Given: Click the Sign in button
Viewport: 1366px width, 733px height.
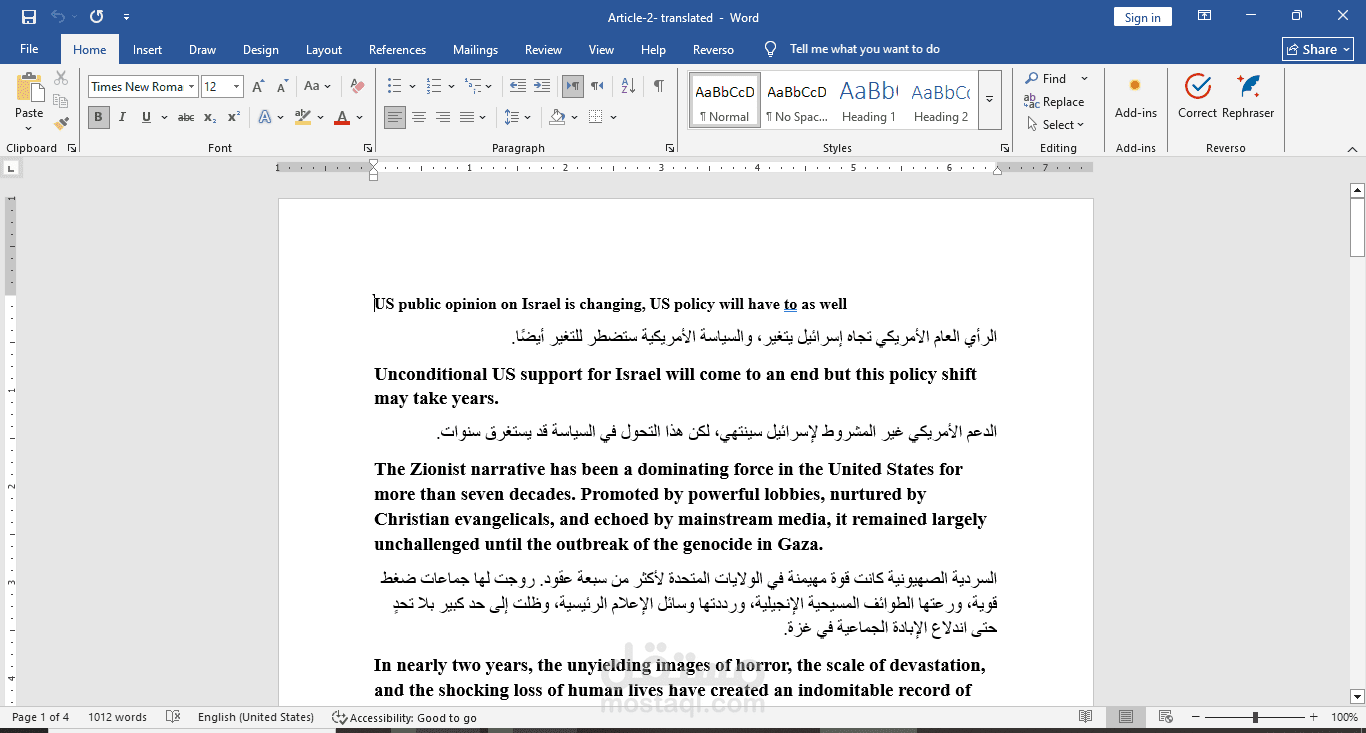Looking at the screenshot, I should (1142, 17).
